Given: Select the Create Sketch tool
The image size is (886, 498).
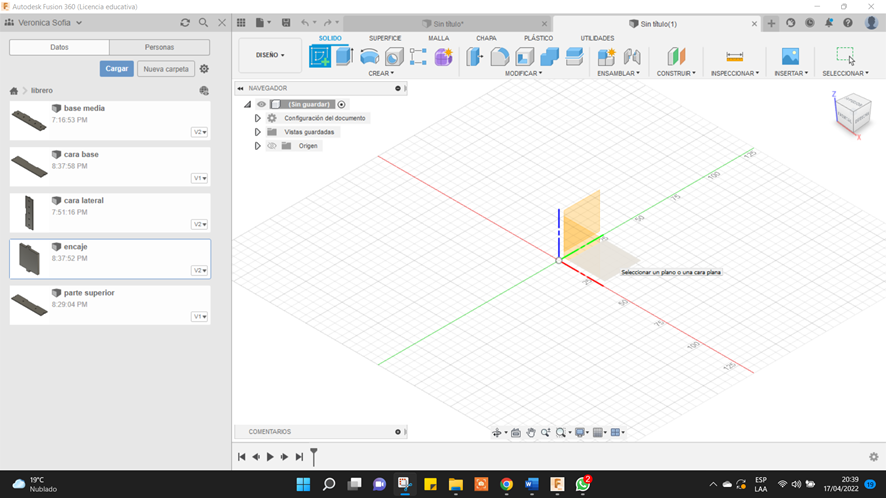Looking at the screenshot, I should (320, 57).
